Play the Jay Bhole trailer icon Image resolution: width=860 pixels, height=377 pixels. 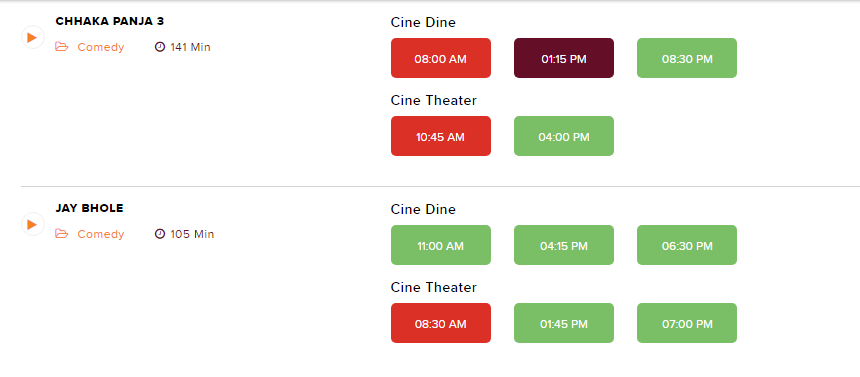tap(32, 224)
